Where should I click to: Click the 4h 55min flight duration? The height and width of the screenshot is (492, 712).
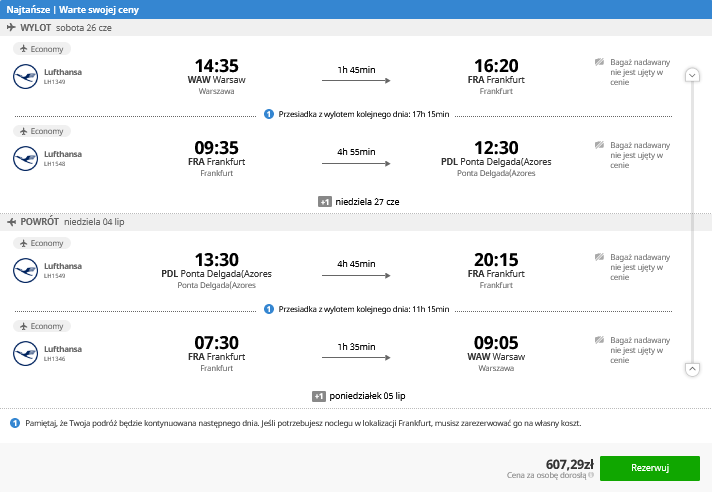pos(356,152)
